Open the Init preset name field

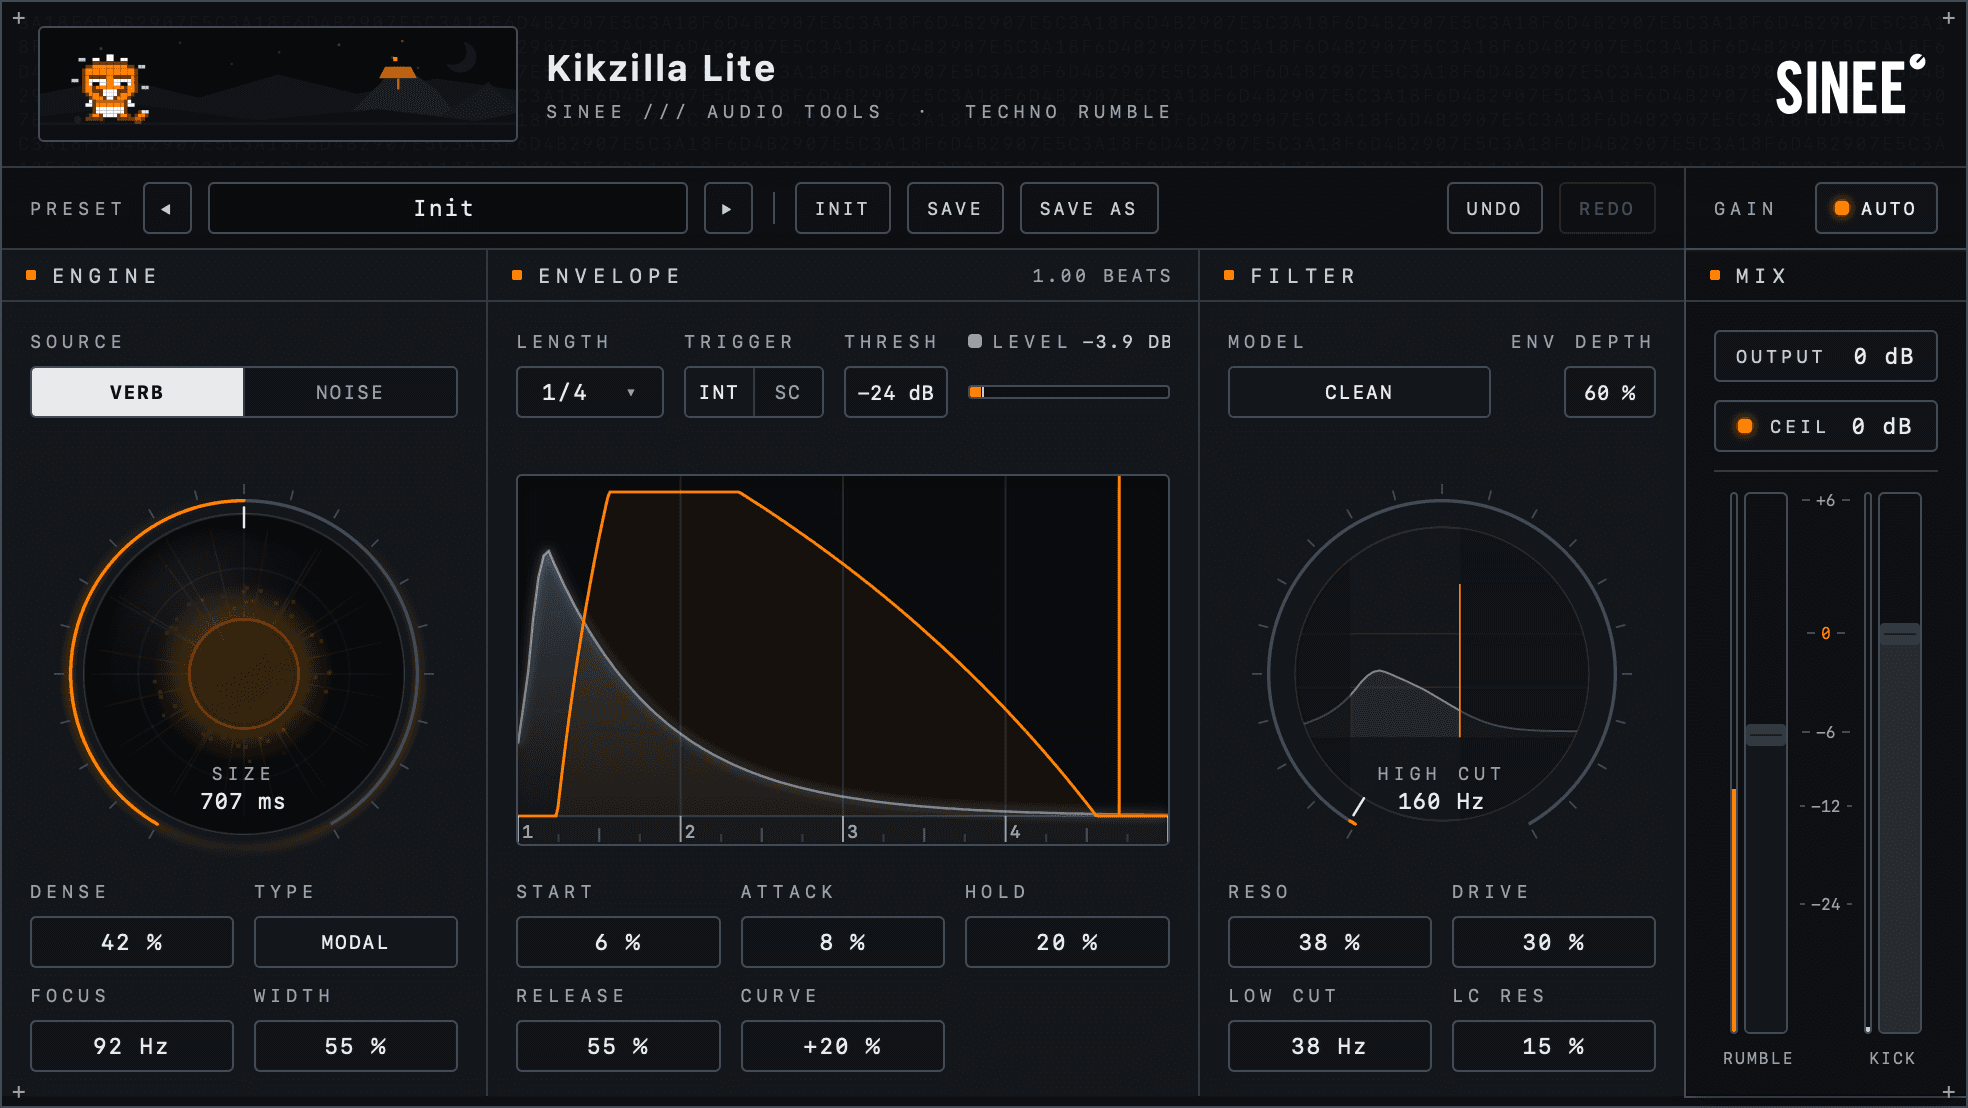pyautogui.click(x=447, y=209)
